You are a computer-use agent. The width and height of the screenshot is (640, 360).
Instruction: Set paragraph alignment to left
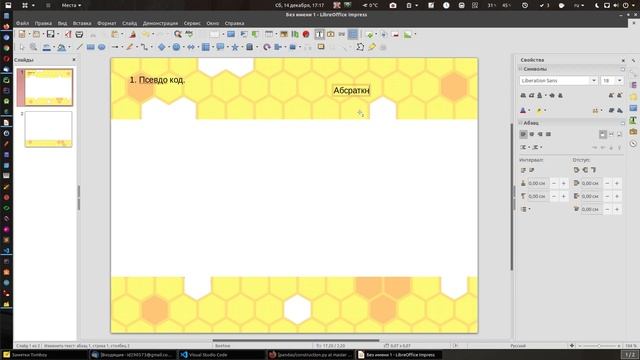coord(523,134)
